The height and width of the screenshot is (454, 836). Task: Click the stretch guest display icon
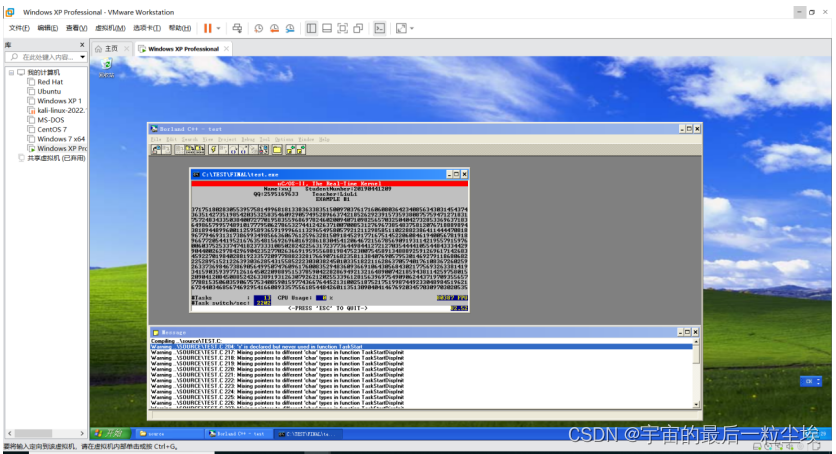(401, 28)
